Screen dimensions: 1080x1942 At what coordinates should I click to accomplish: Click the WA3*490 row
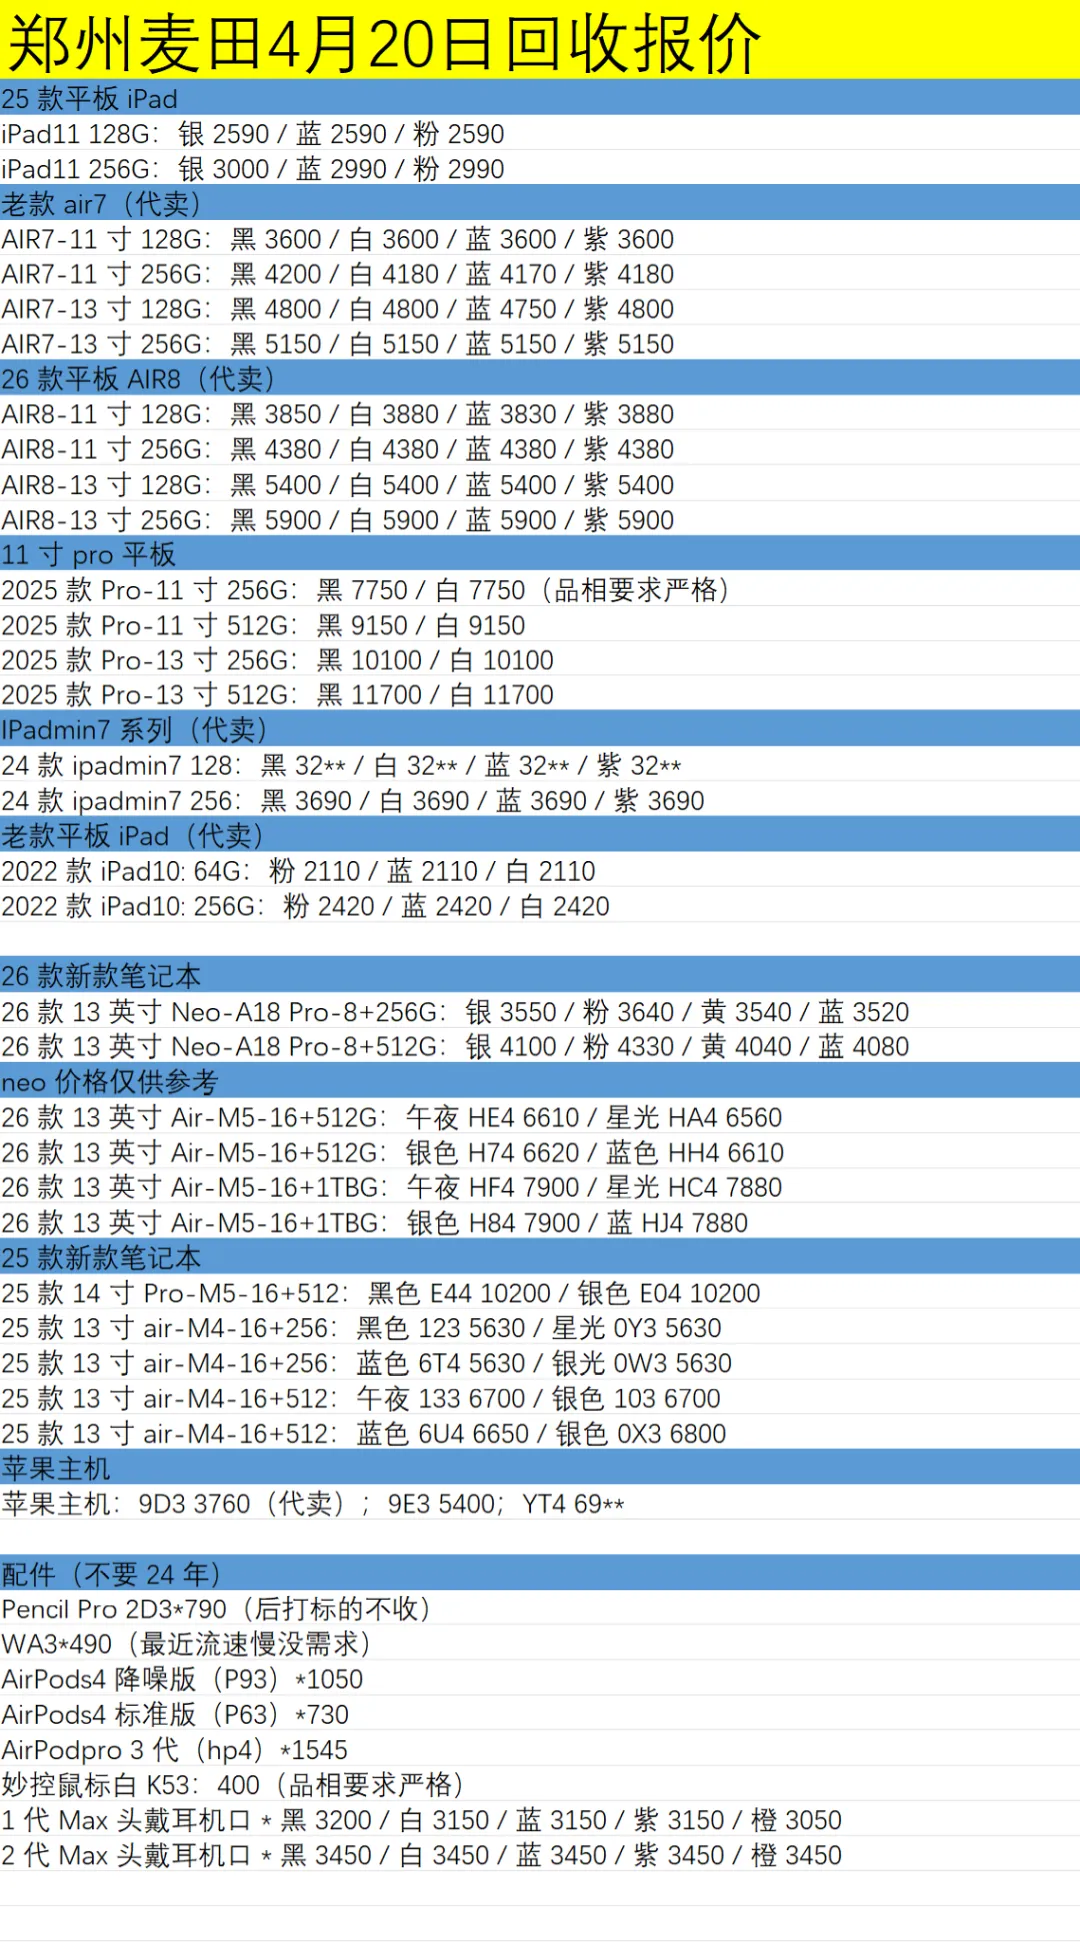tap(540, 1643)
